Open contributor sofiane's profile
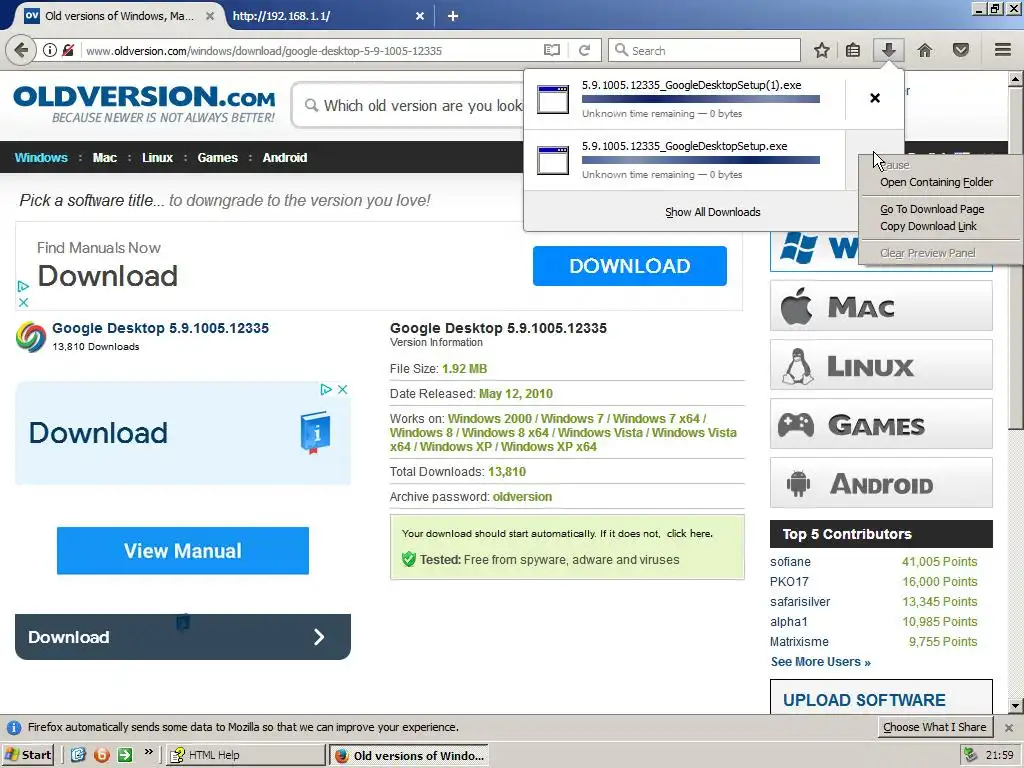 point(790,562)
